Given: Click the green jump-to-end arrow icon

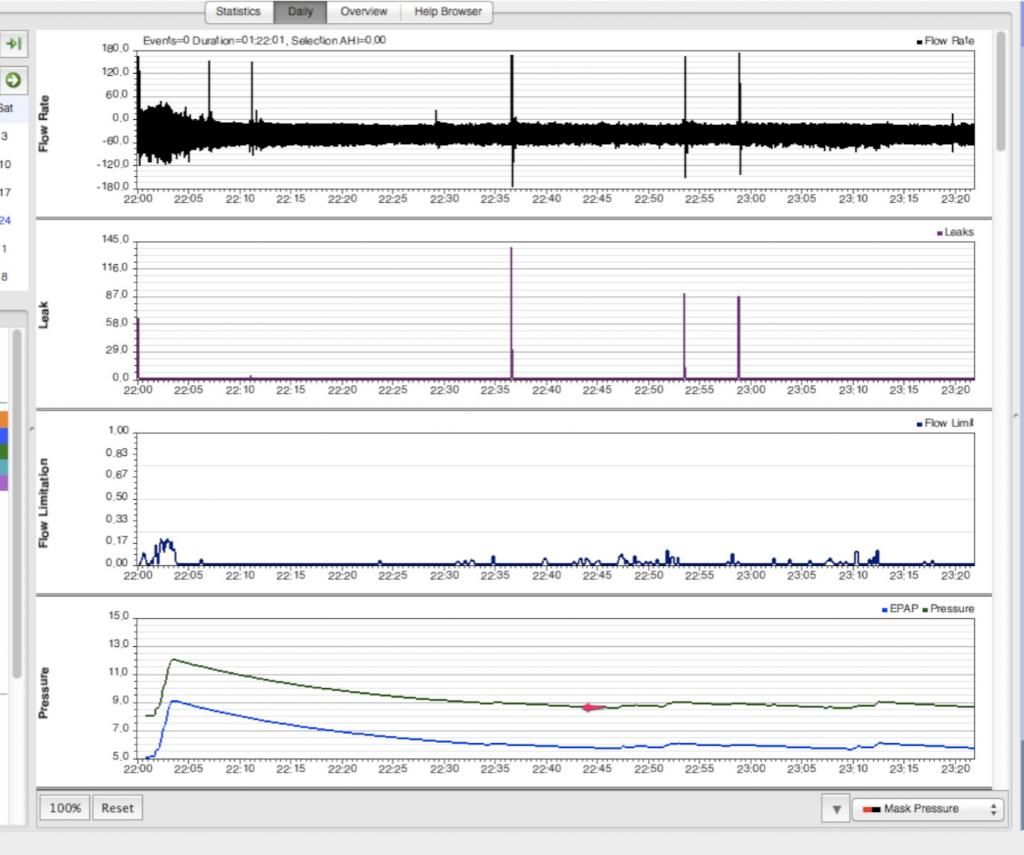Looking at the screenshot, I should (x=13, y=44).
